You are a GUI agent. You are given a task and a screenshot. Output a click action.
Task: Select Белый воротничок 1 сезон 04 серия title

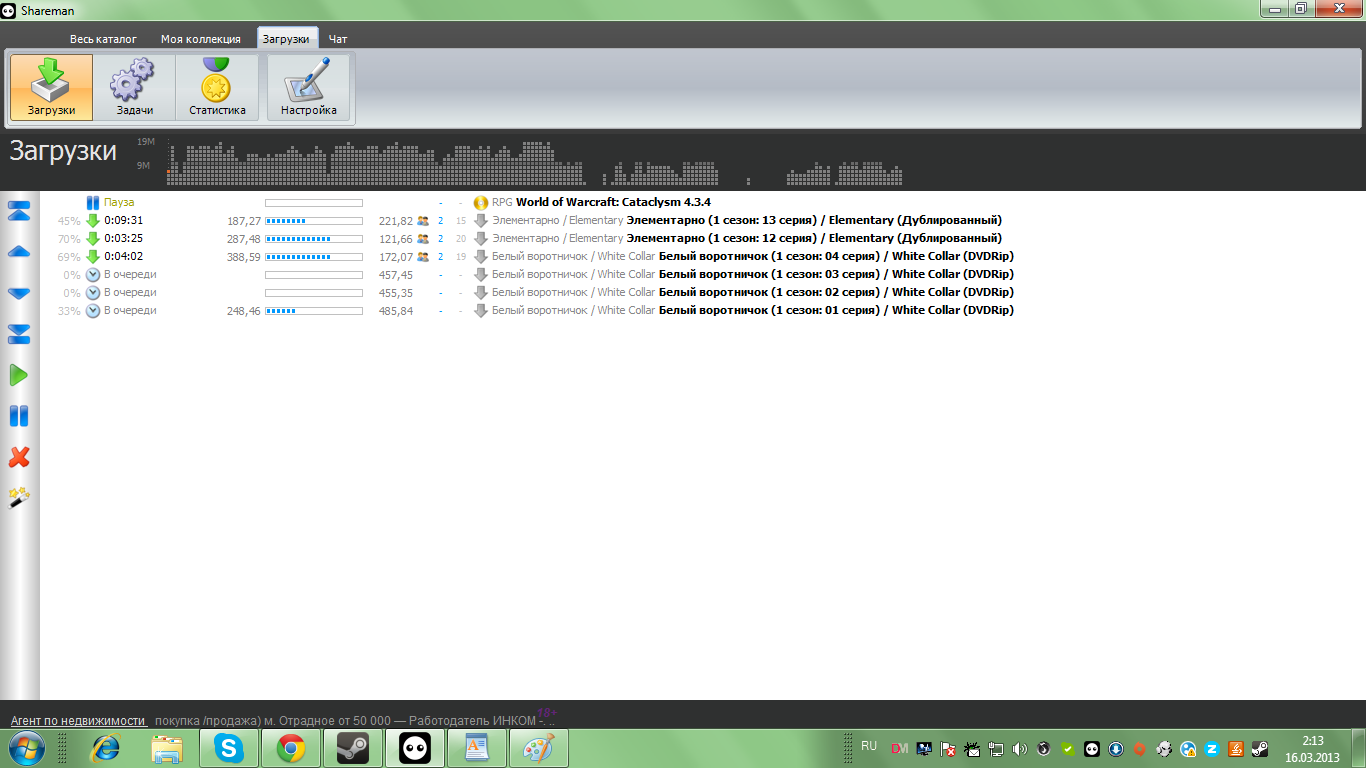(x=836, y=256)
